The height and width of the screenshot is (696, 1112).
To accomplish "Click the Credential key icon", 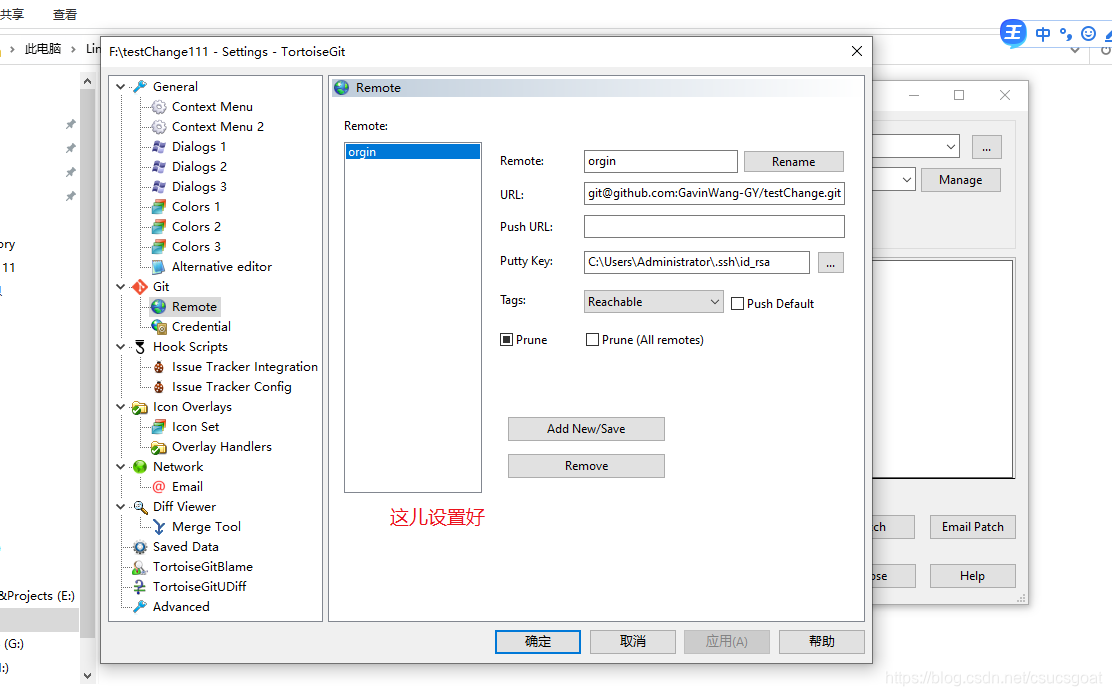I will click(x=159, y=327).
